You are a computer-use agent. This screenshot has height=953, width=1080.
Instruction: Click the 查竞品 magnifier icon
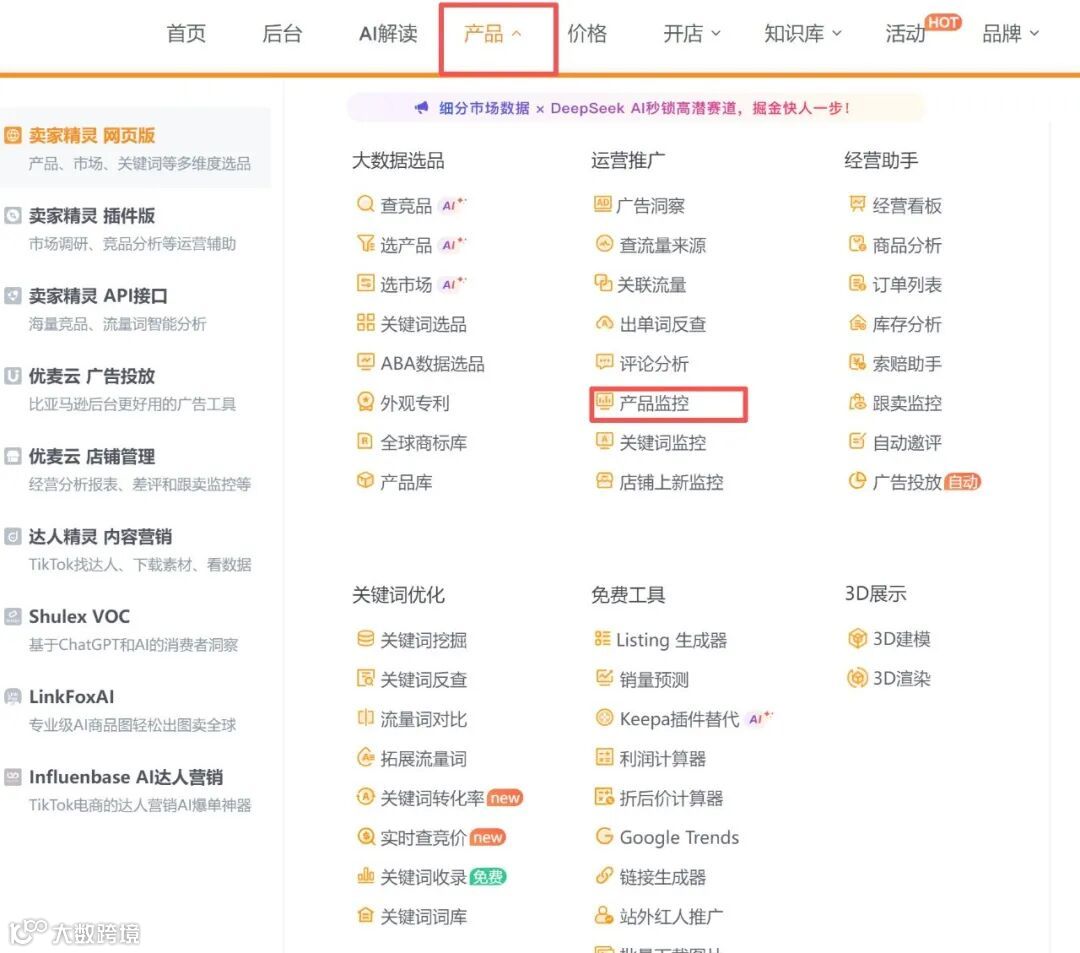(x=365, y=204)
